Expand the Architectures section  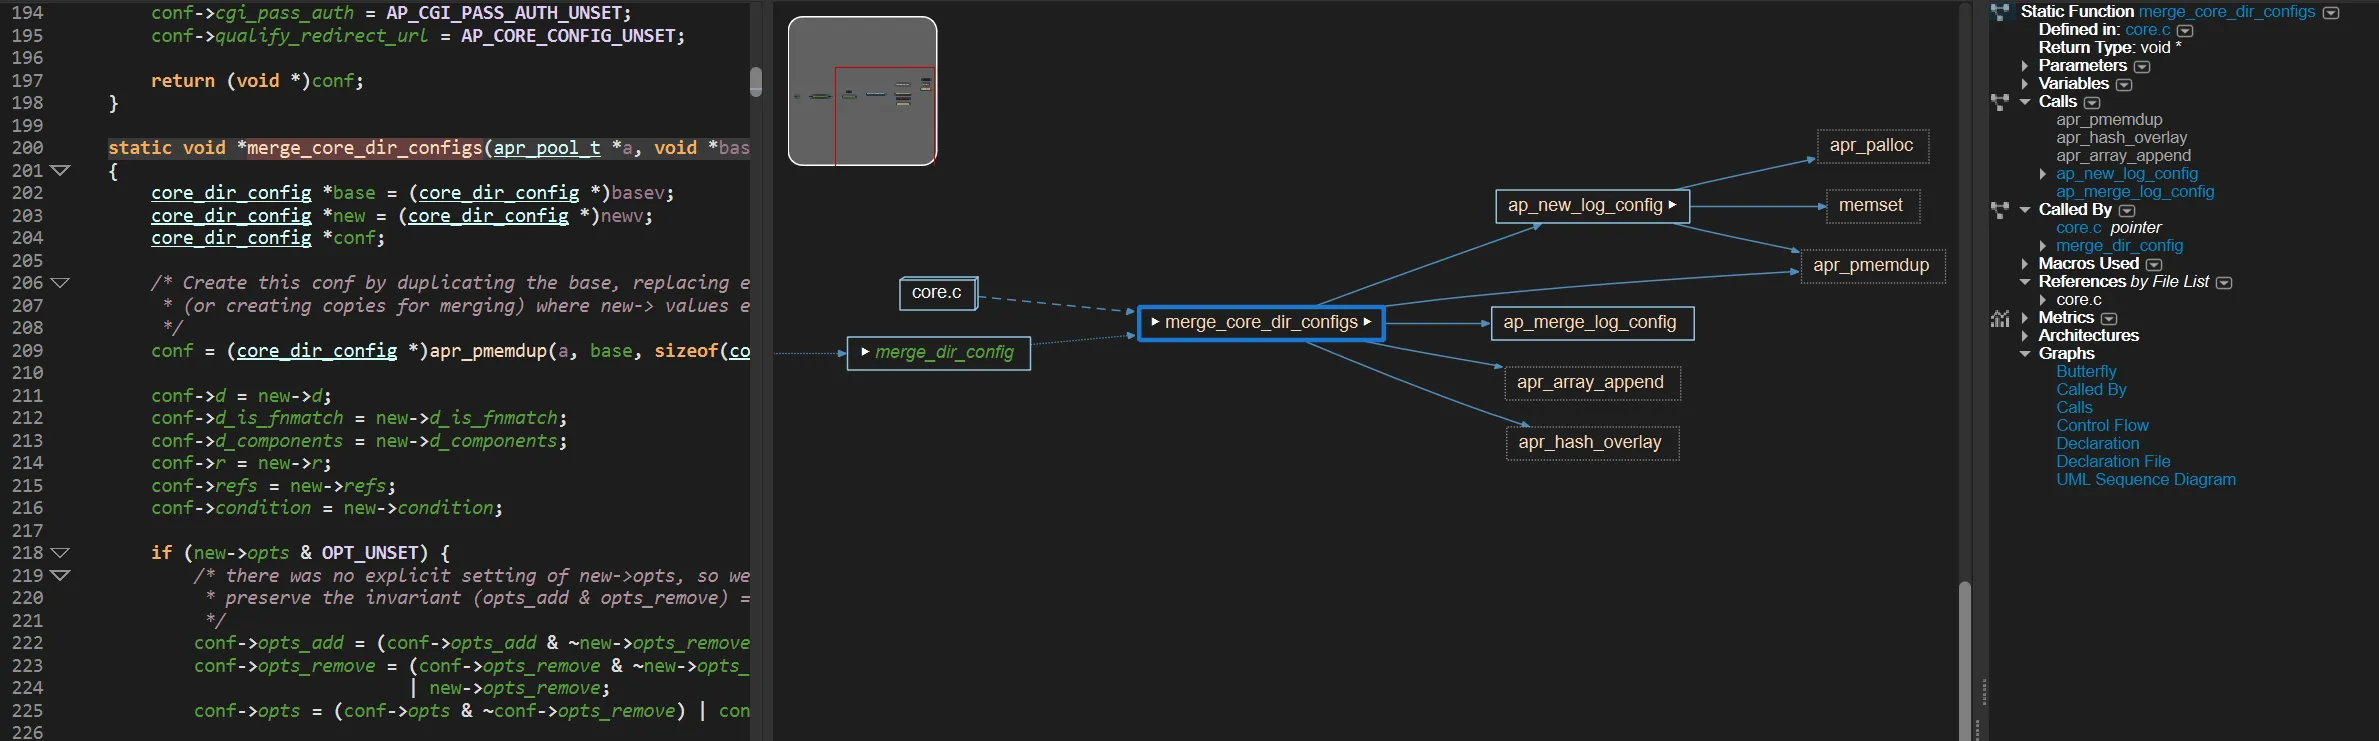pyautogui.click(x=2025, y=336)
